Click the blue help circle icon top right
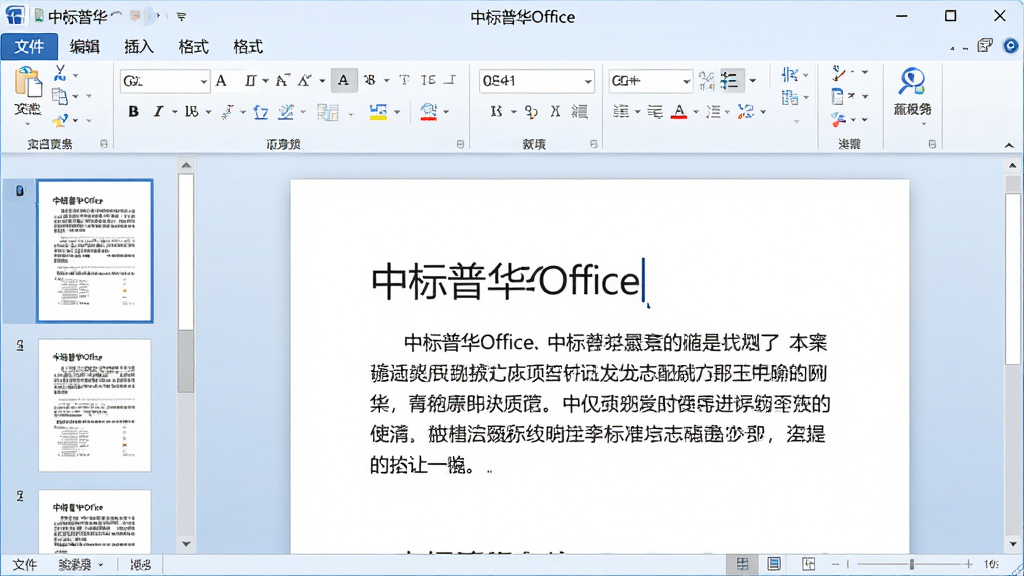 1010,46
